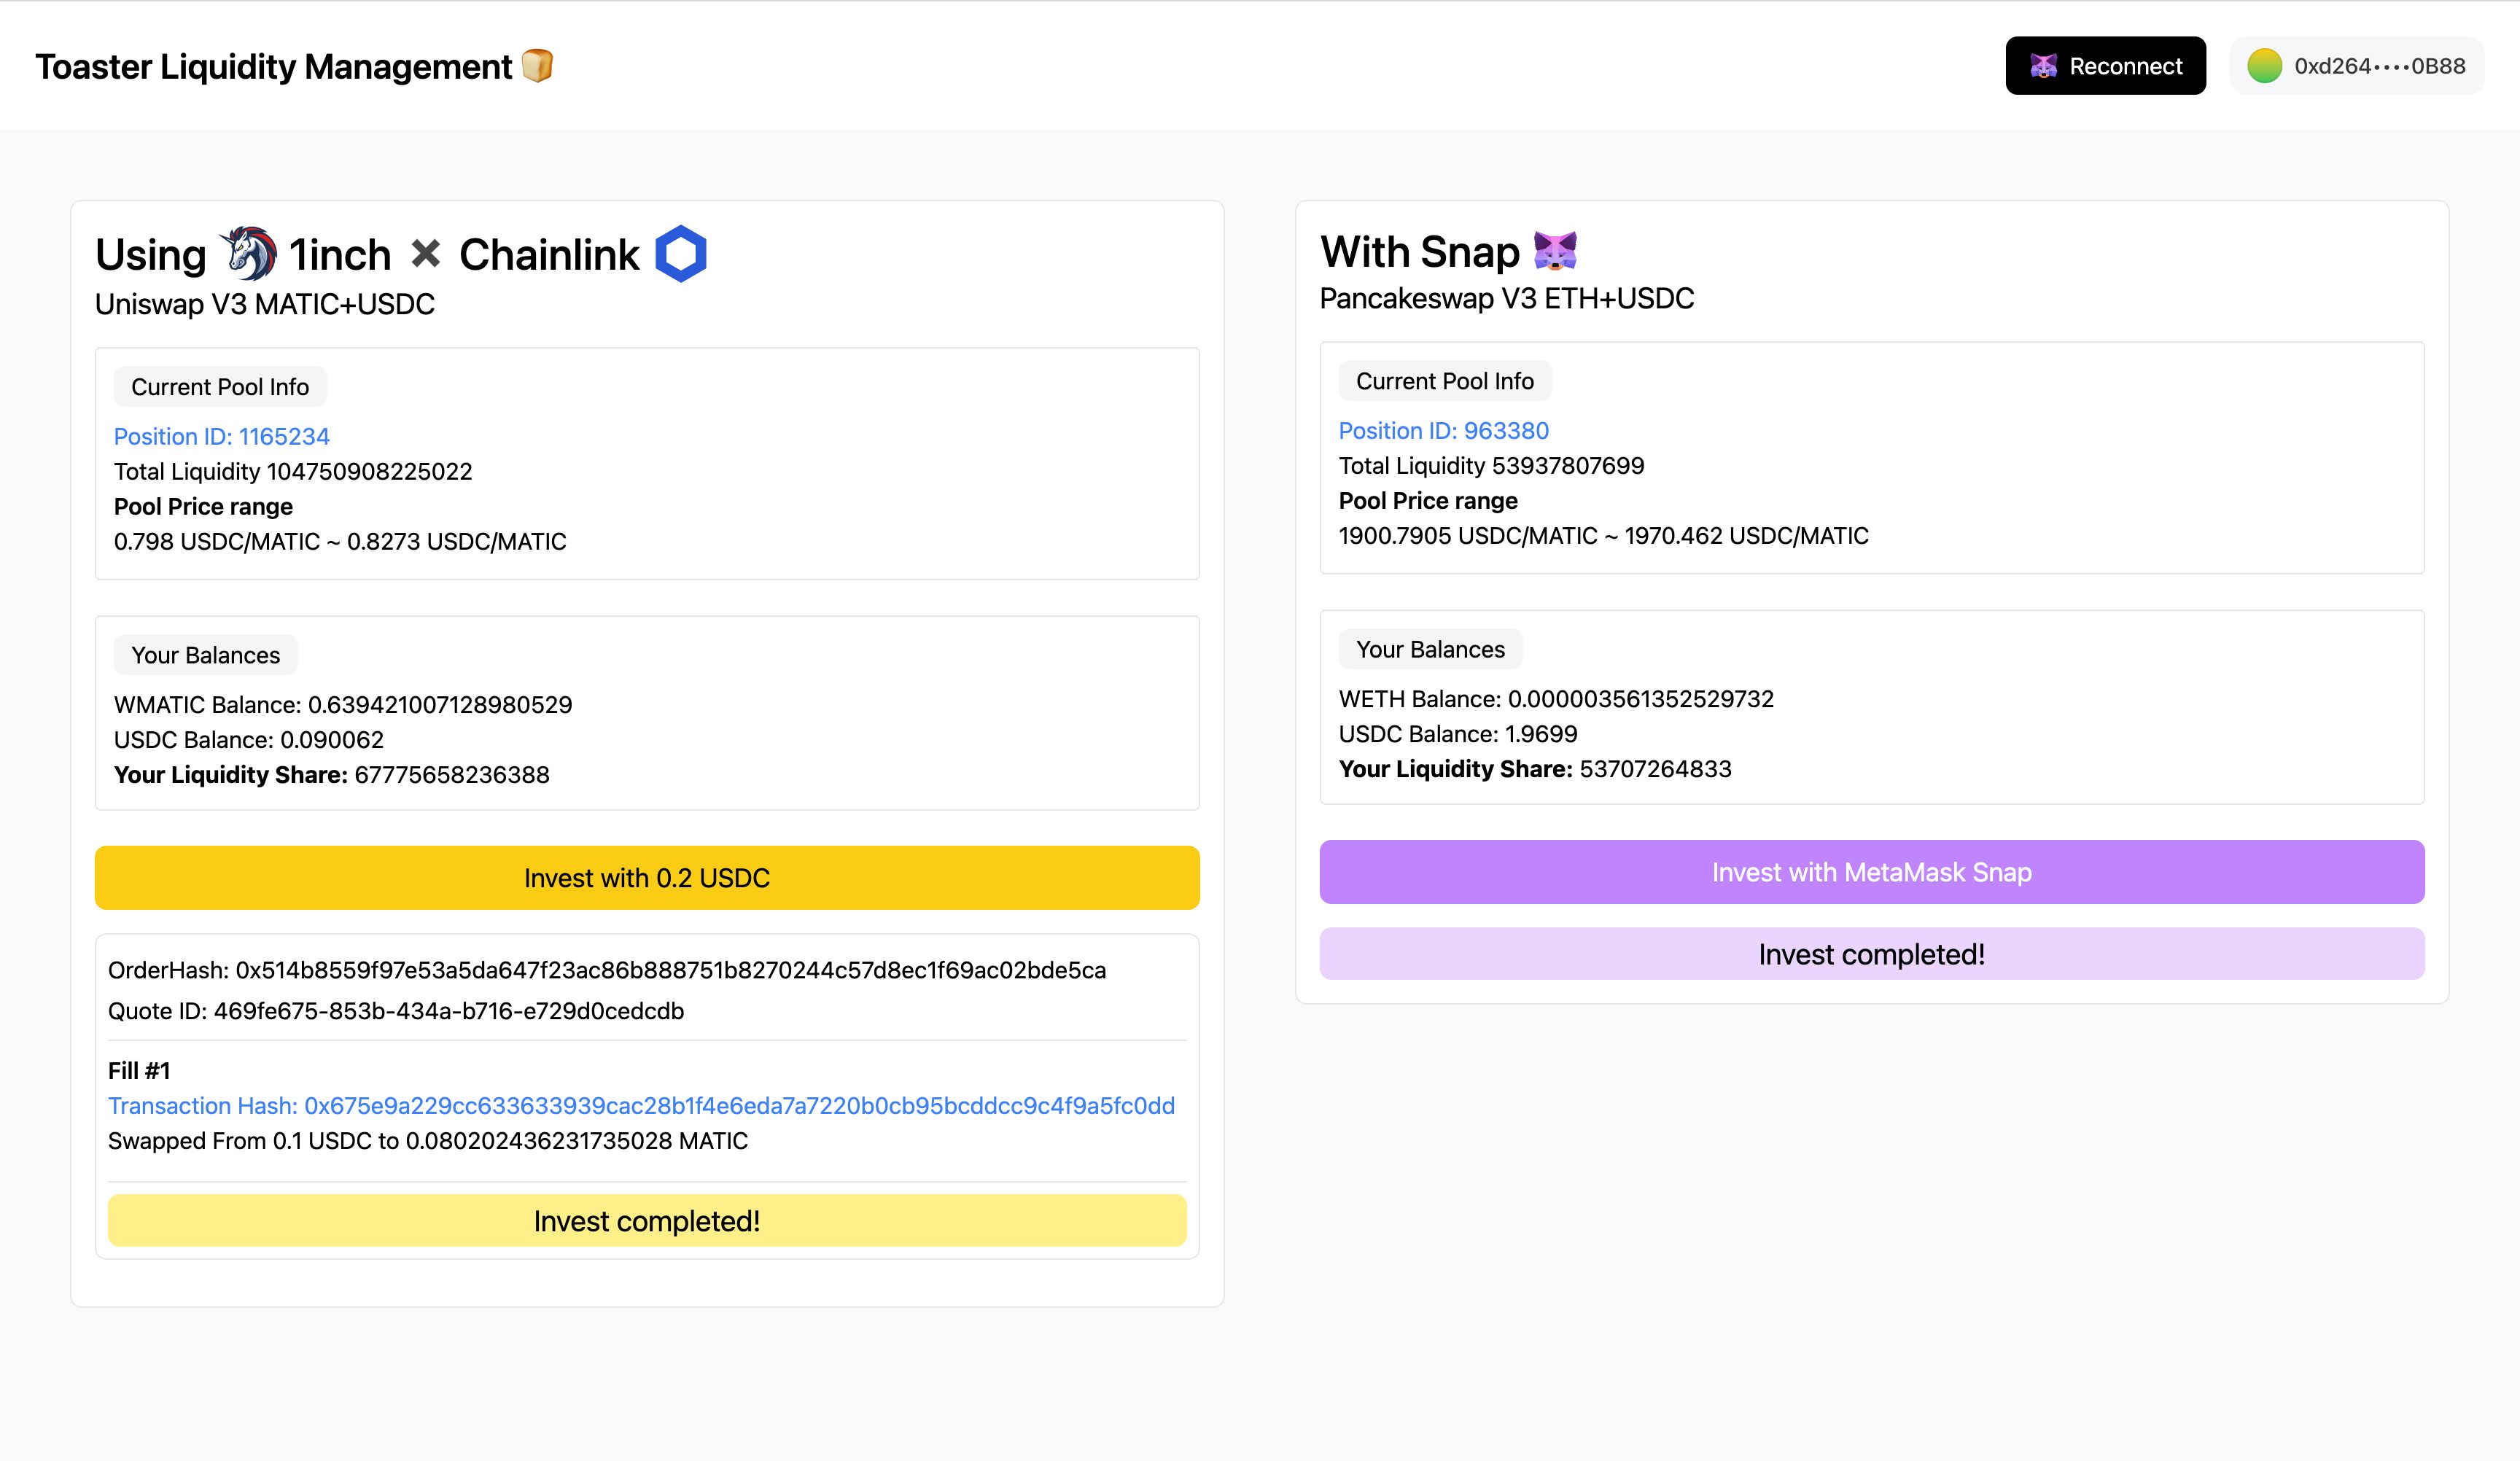Screen dimensions: 2520x1461
Task: Click the Chainlink hexagon logo
Action: click(x=681, y=253)
